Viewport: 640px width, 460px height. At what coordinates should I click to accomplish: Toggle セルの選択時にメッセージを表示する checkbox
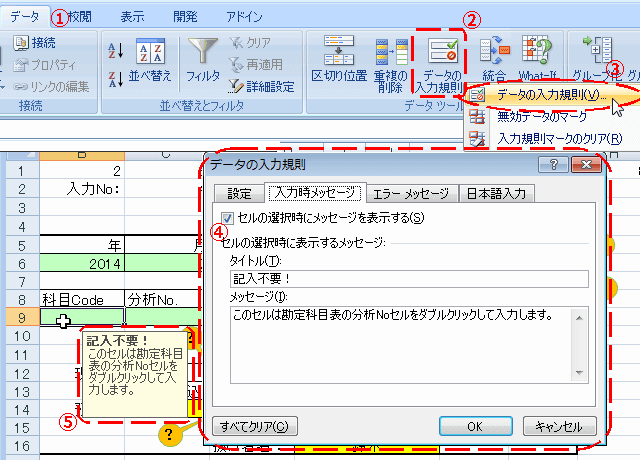(x=227, y=217)
